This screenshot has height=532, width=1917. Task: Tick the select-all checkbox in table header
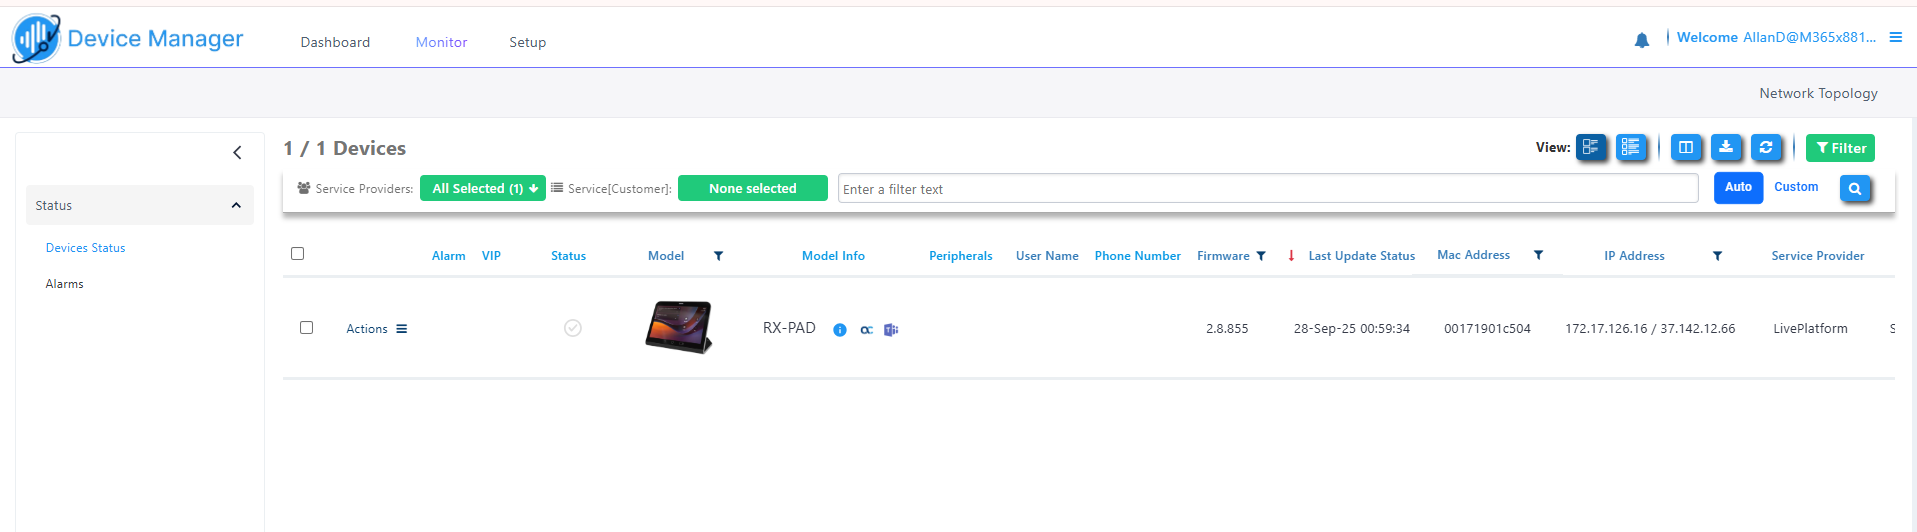297,254
